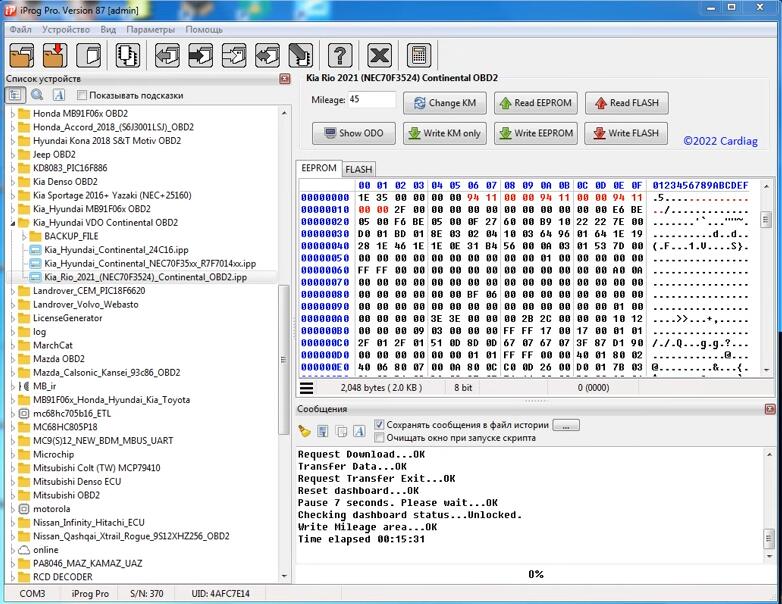Close the Список устройств panel

pos(285,79)
